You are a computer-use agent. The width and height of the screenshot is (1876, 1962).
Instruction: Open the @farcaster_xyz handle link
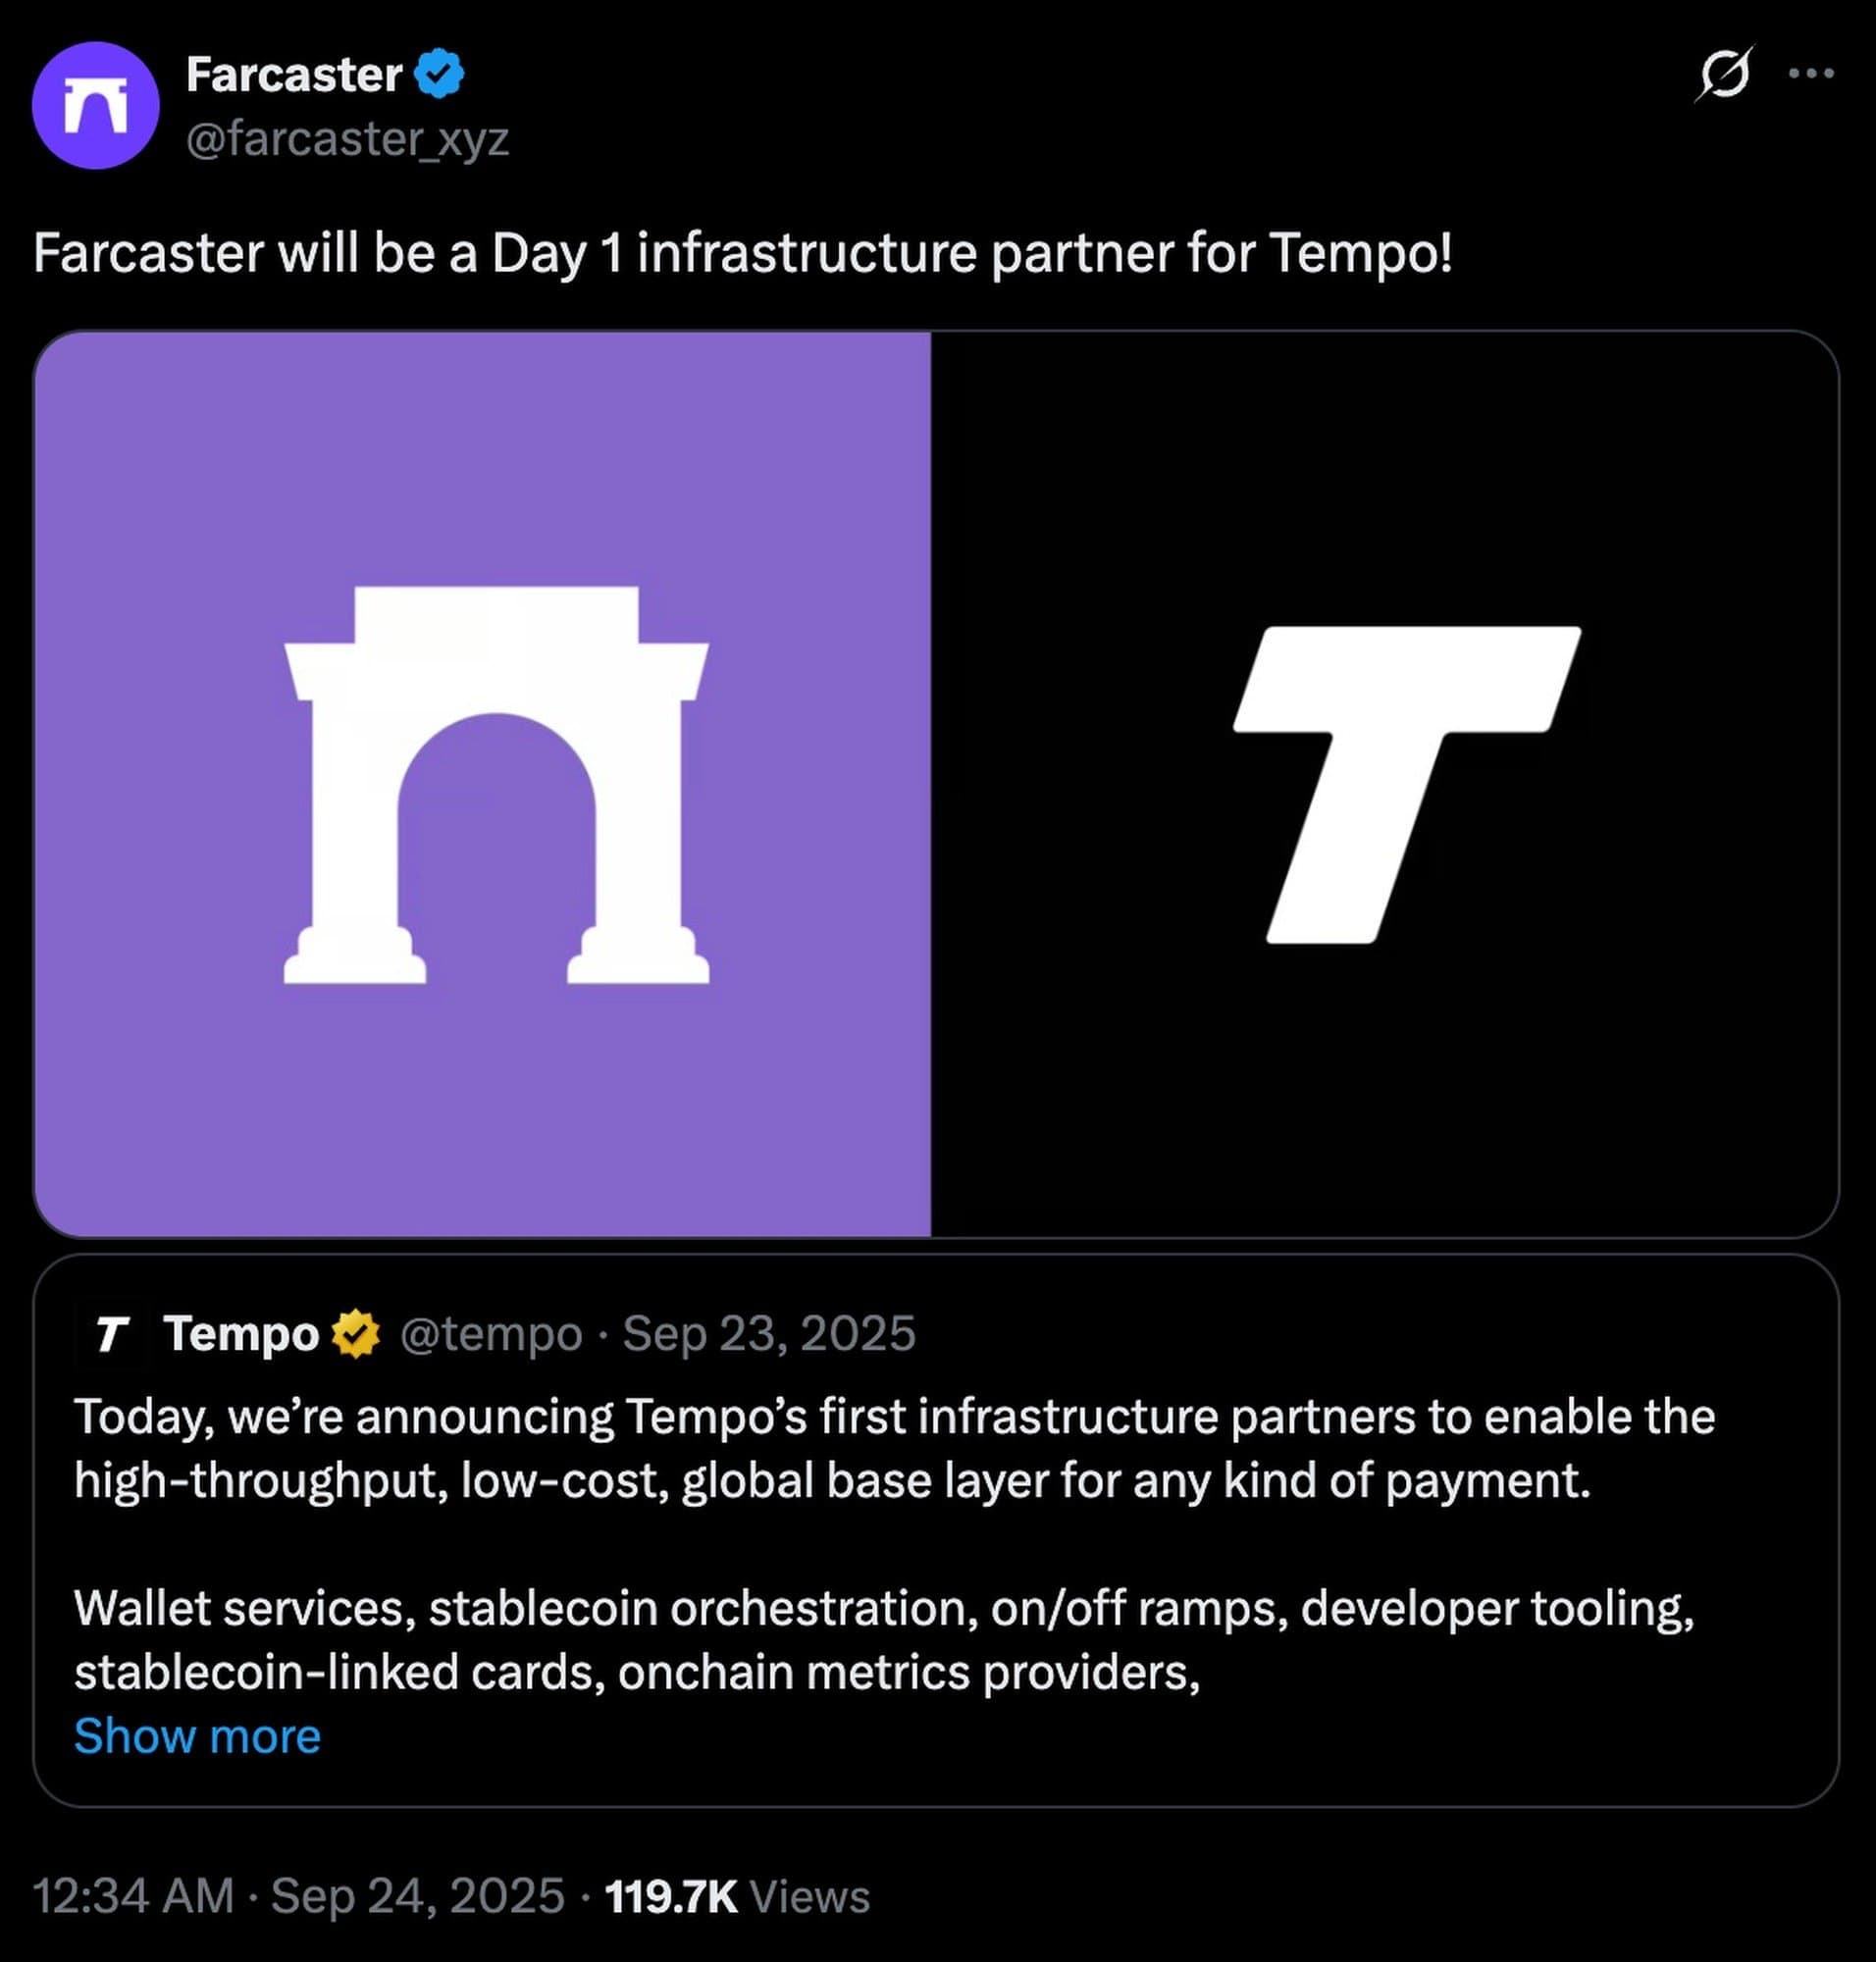point(347,139)
